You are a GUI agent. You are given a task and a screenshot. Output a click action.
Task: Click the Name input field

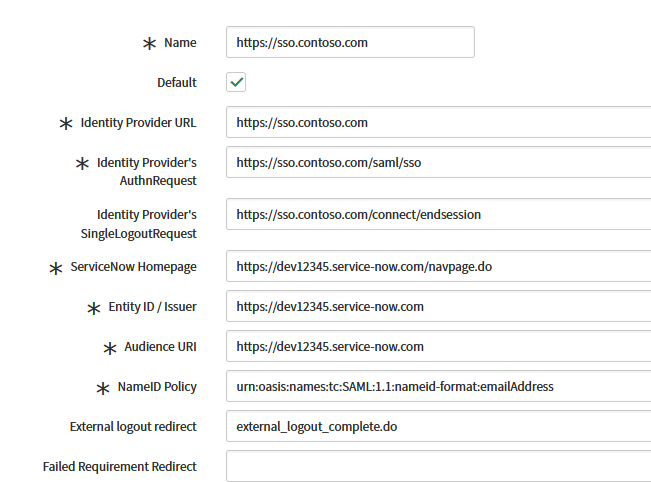click(x=349, y=42)
